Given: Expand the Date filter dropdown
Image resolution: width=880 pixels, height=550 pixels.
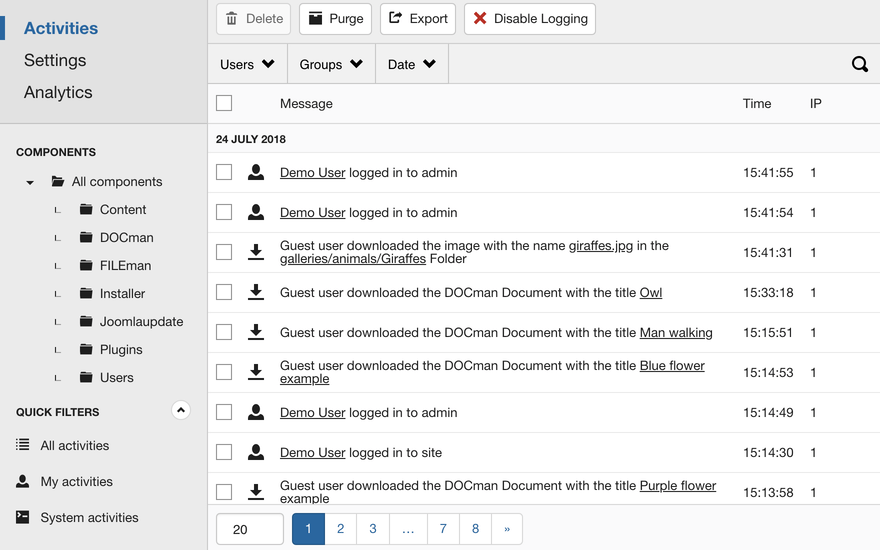Looking at the screenshot, I should click(x=411, y=64).
